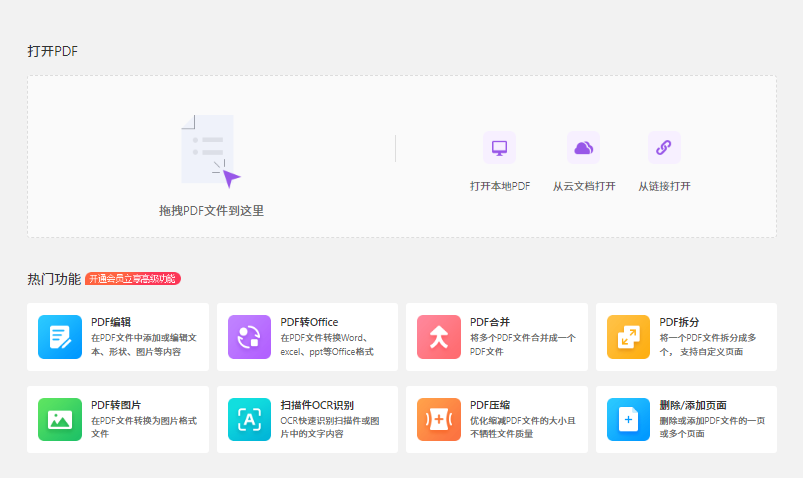Click the blue 删除/添加页面 page icon
This screenshot has width=803, height=478.
[628, 419]
